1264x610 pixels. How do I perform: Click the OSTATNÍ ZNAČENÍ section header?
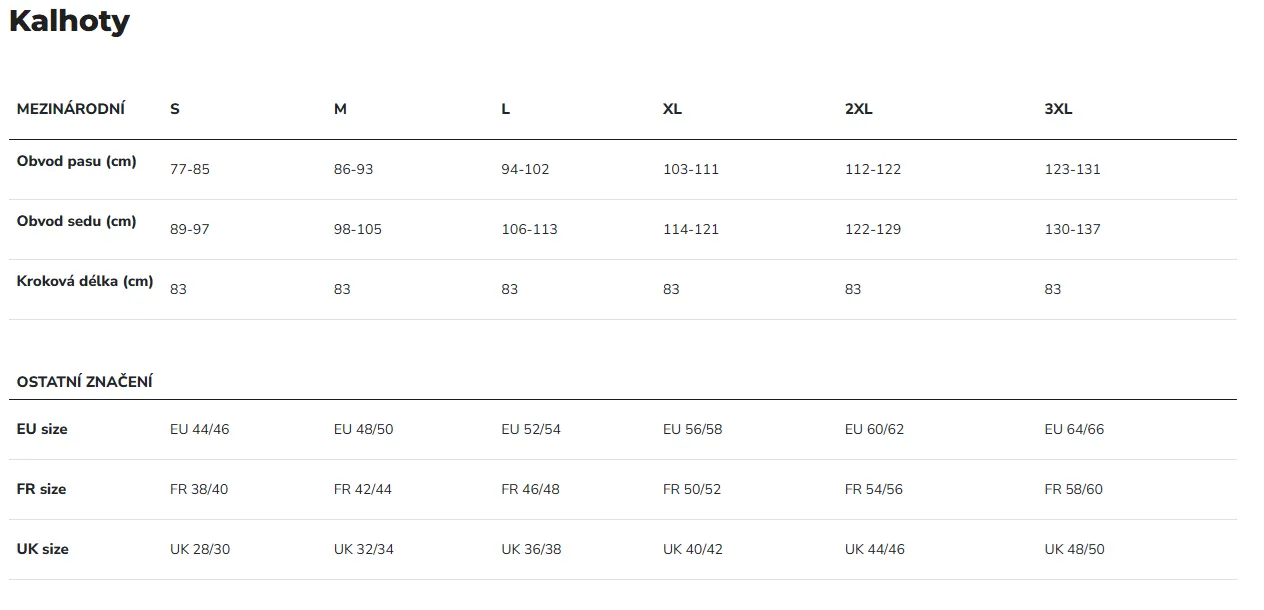(x=85, y=382)
